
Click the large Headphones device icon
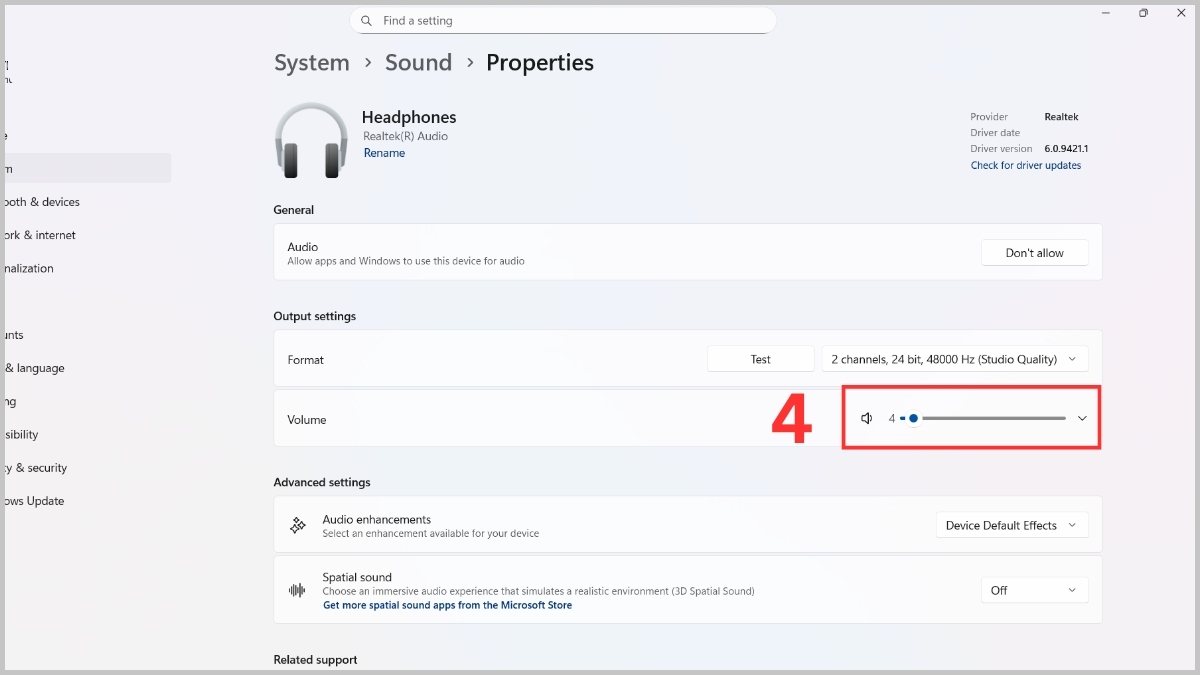click(312, 141)
